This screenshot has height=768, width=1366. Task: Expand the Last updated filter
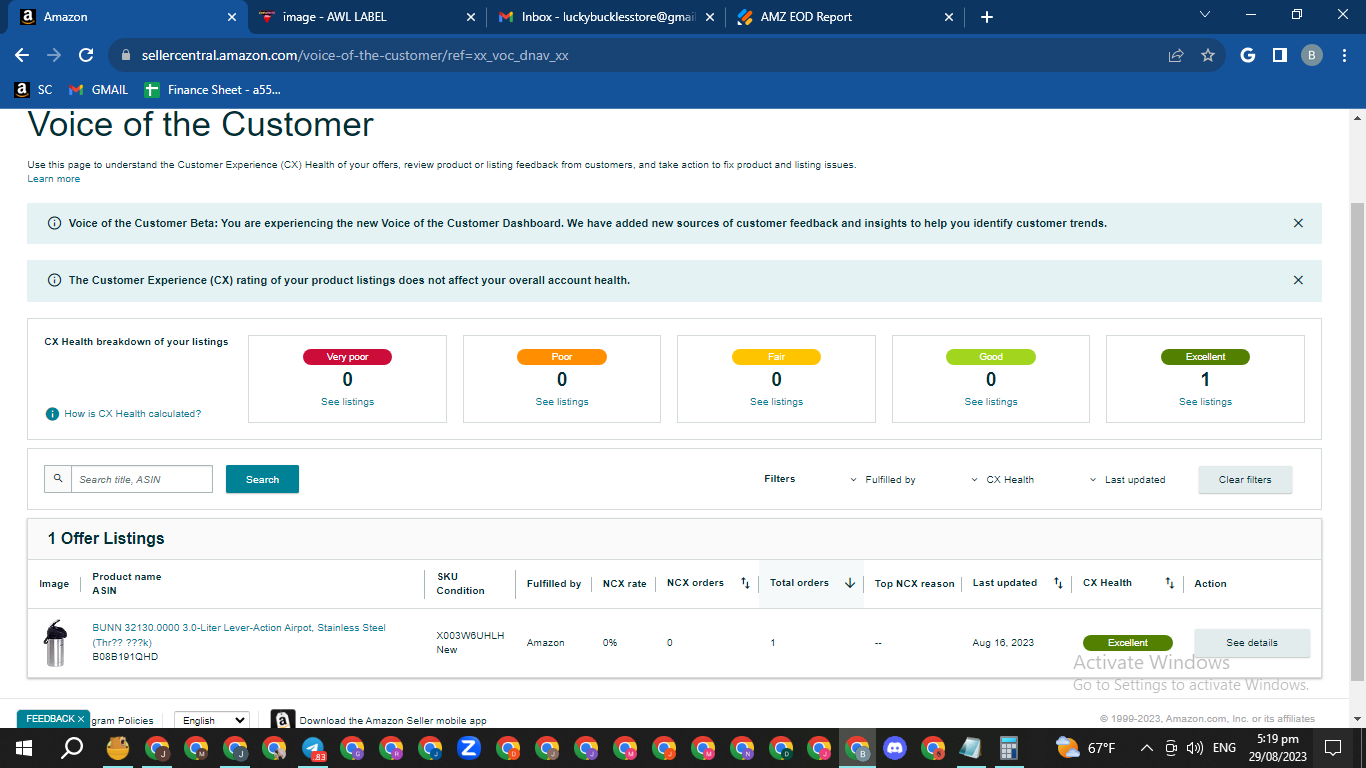[1127, 480]
